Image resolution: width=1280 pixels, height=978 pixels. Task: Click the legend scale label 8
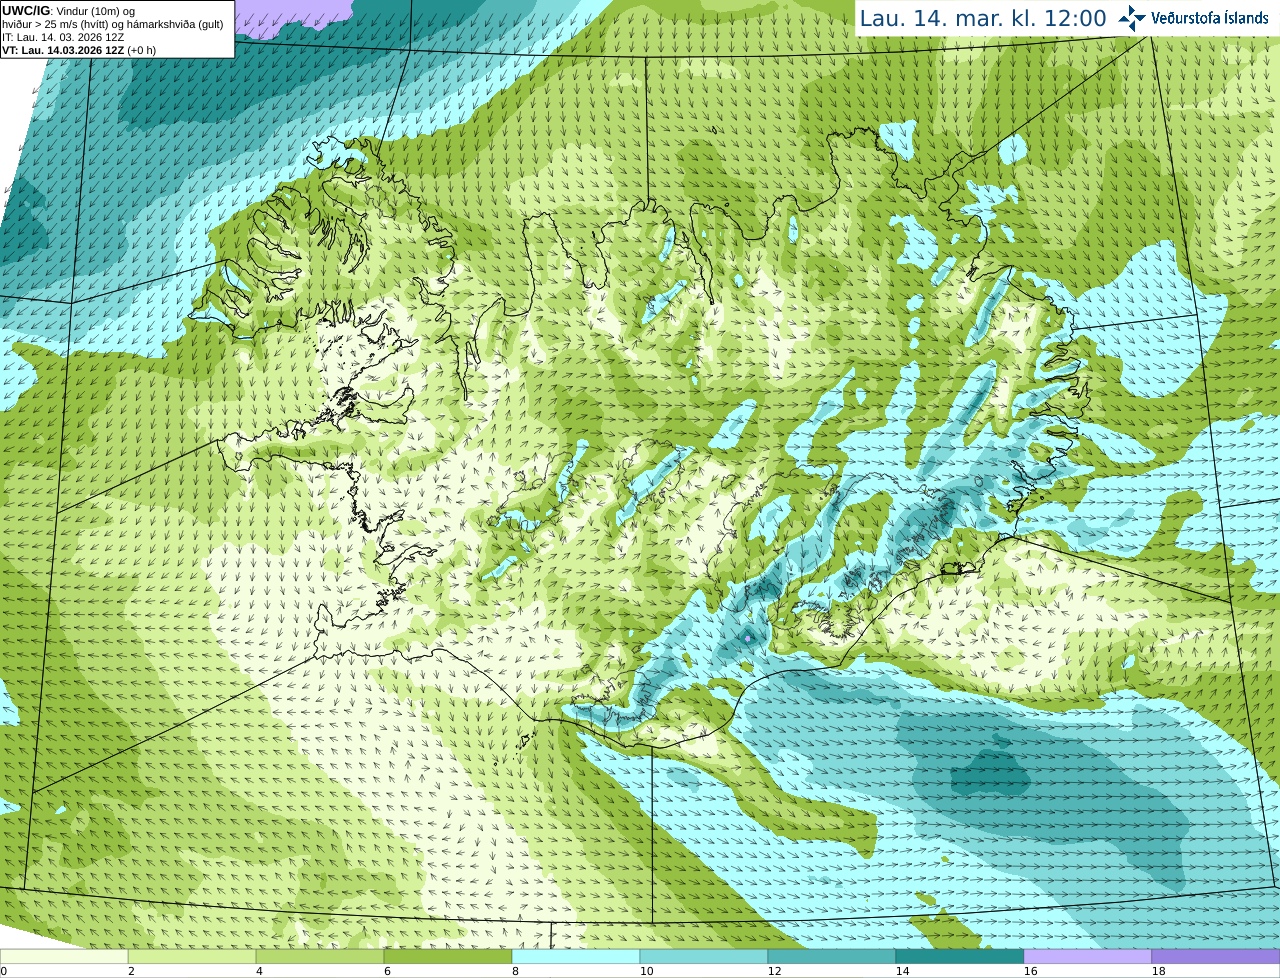(x=515, y=971)
